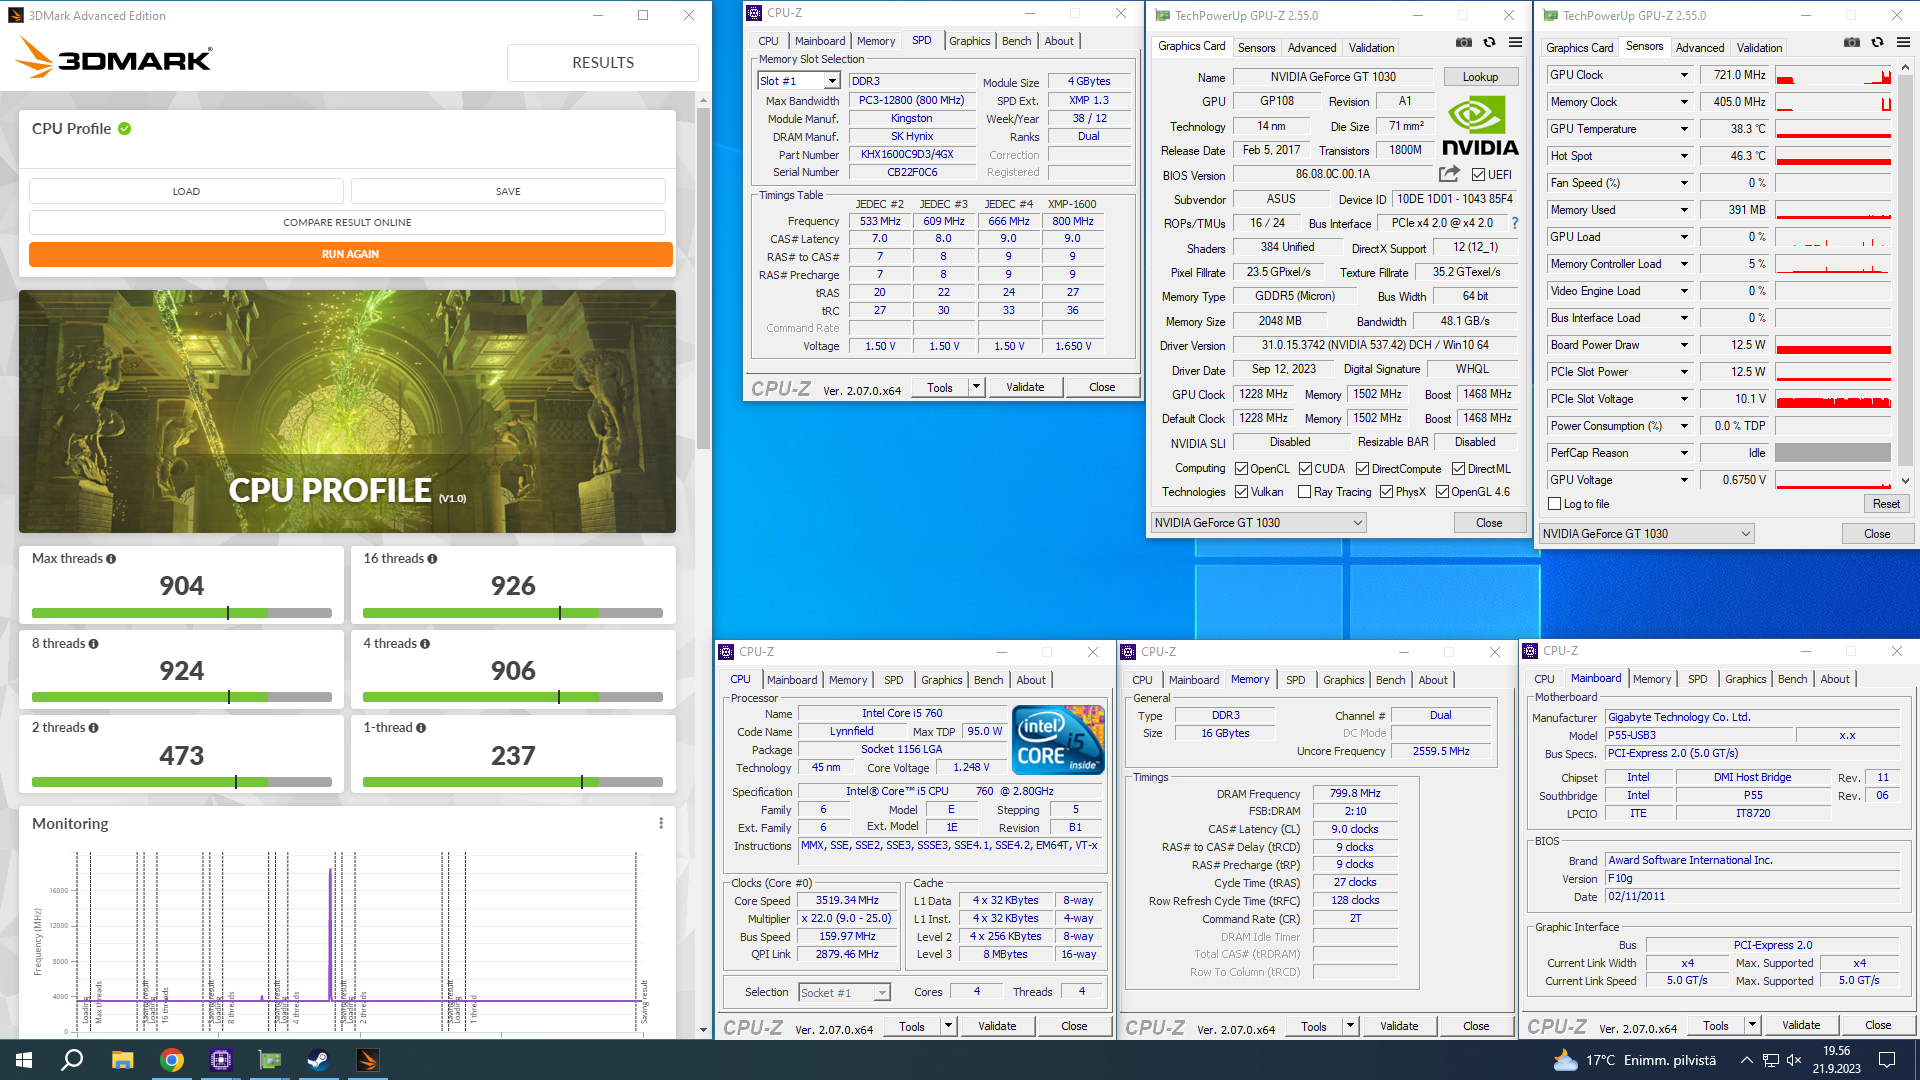Open About tab in CPU-Z Mainboard window

tap(1834, 679)
